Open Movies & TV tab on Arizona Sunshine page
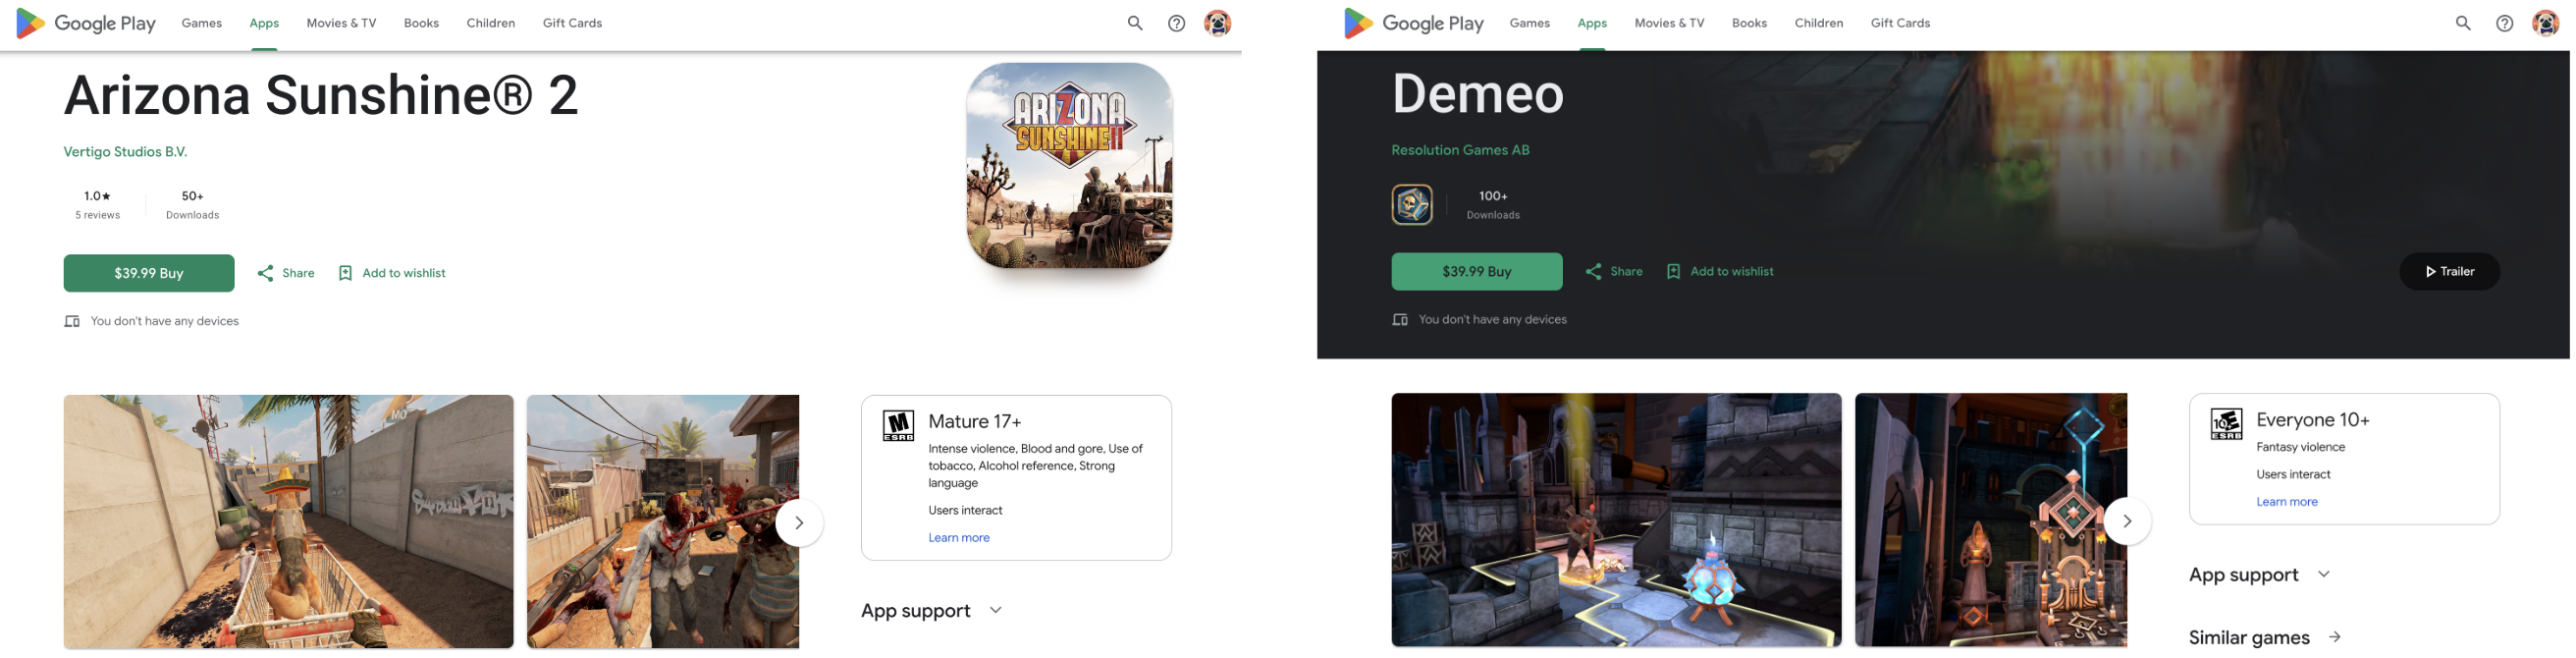2576x658 pixels. (x=341, y=23)
